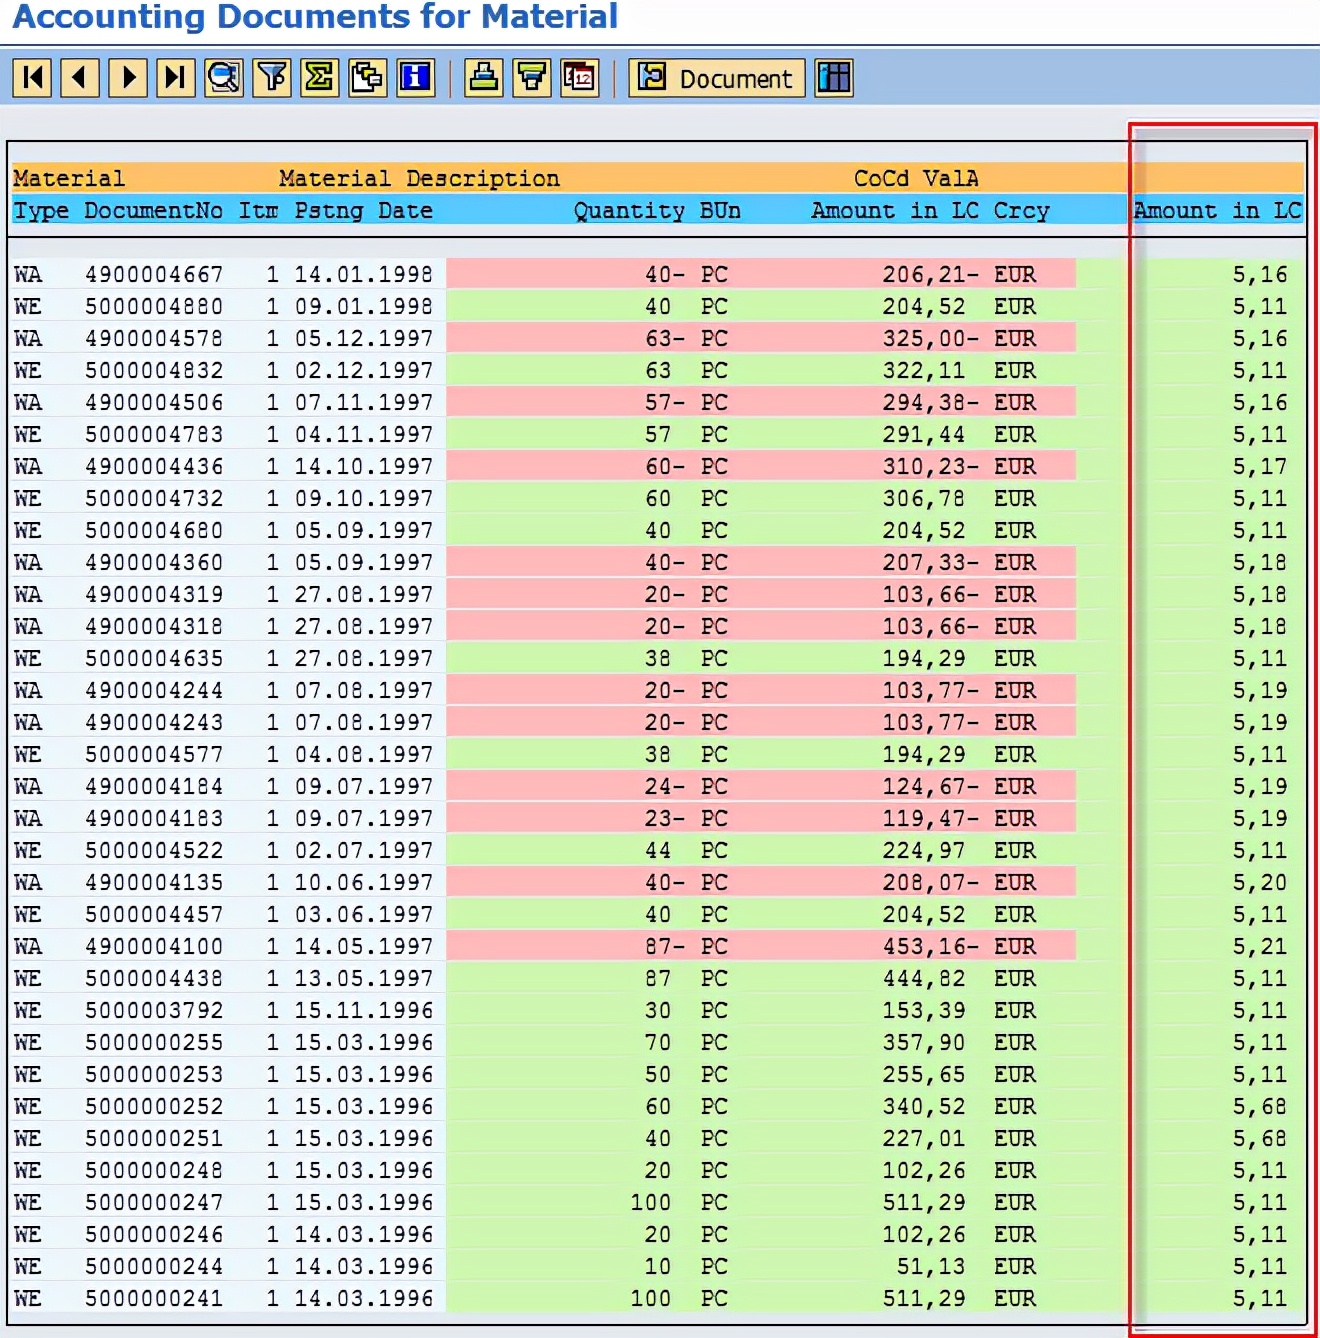Image resolution: width=1320 pixels, height=1338 pixels.
Task: Click the DocumentNo column header
Action: (154, 211)
